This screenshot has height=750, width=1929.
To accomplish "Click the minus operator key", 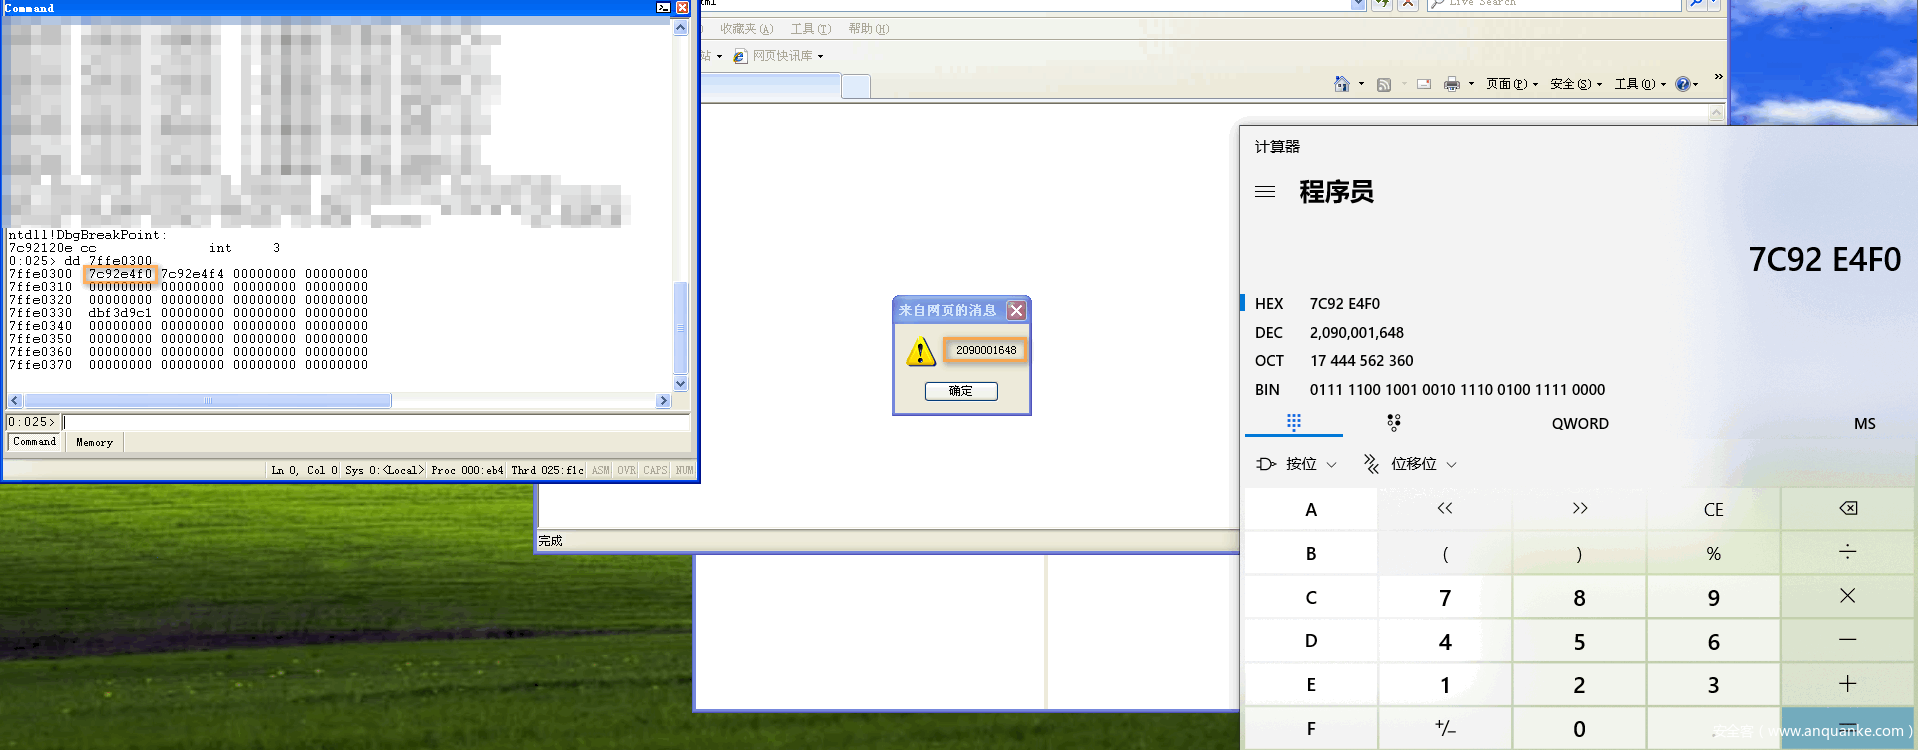I will [1848, 641].
